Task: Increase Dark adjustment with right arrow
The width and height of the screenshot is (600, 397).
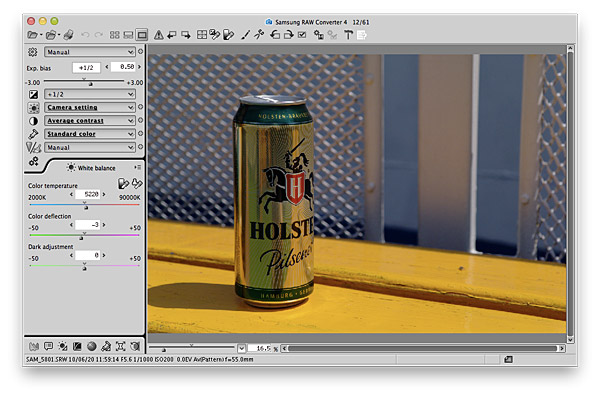Action: (x=104, y=255)
